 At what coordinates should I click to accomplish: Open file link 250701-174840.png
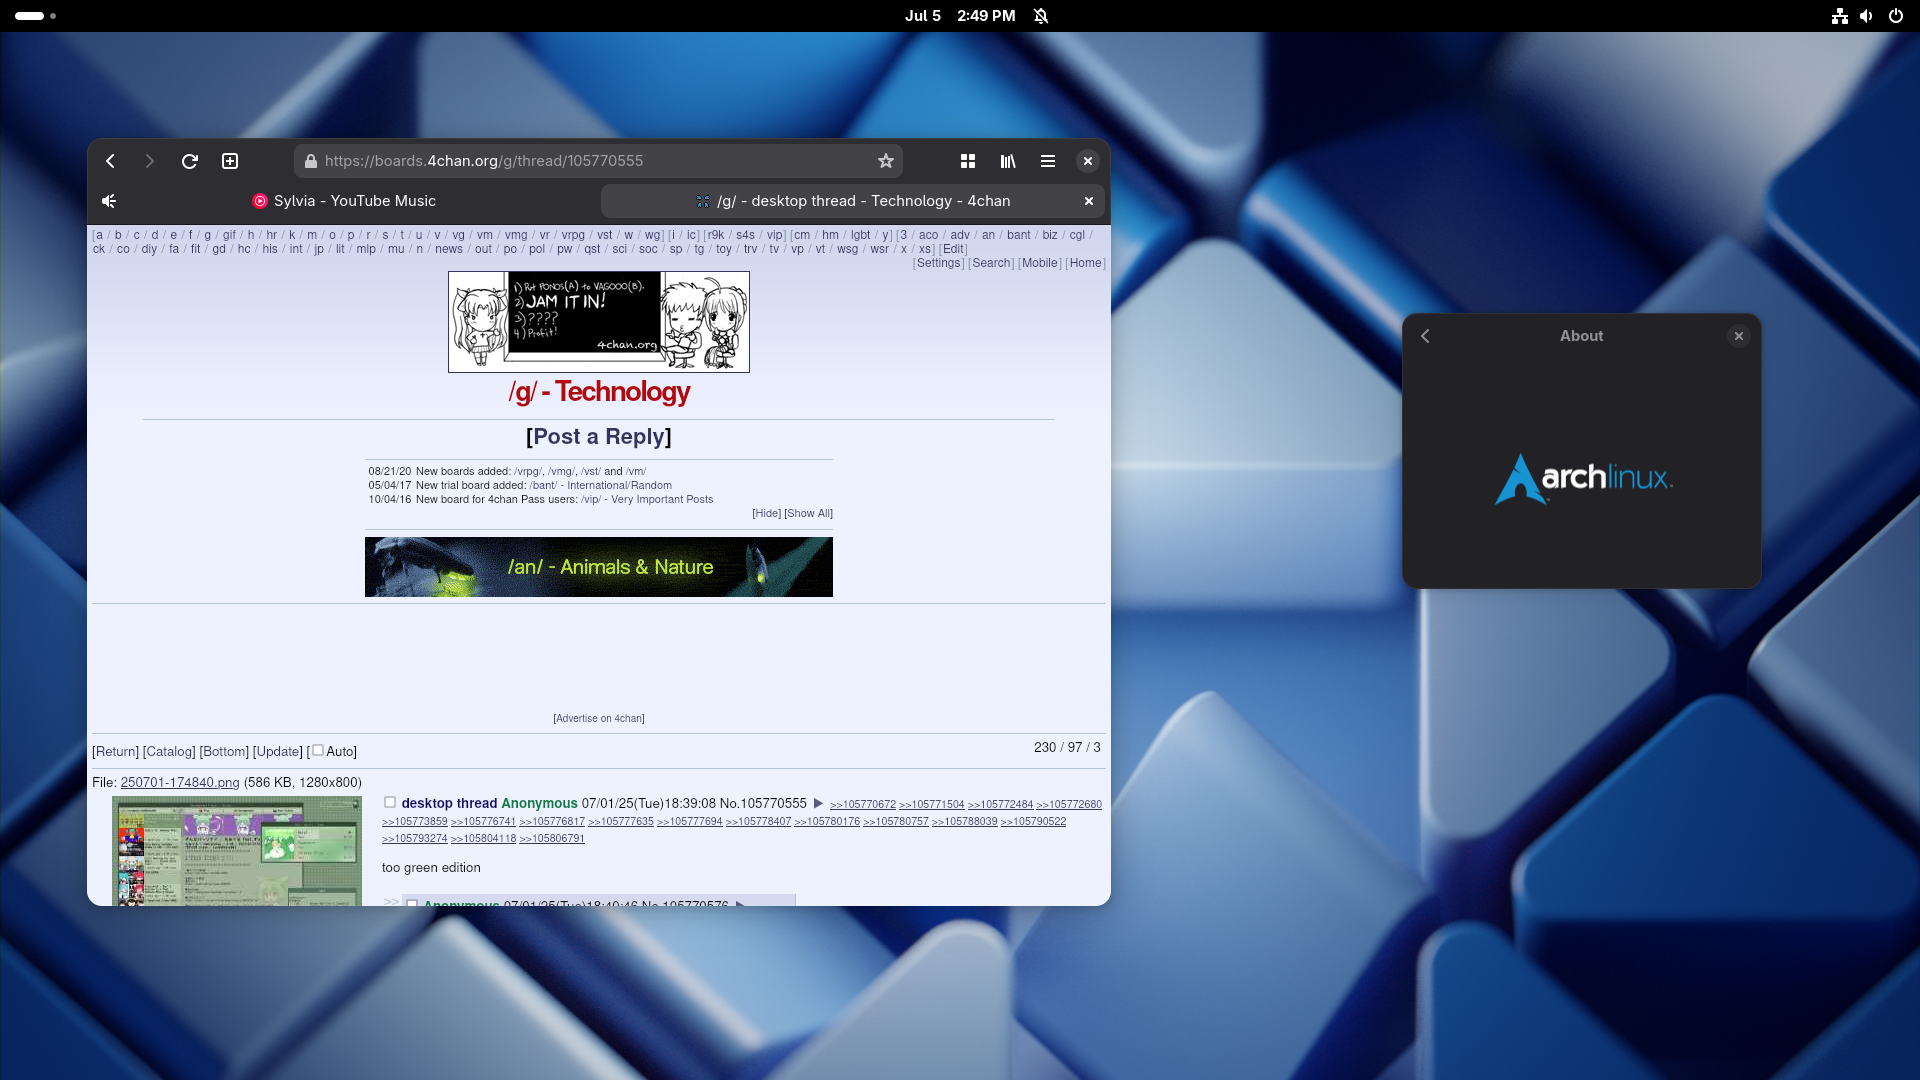point(180,782)
